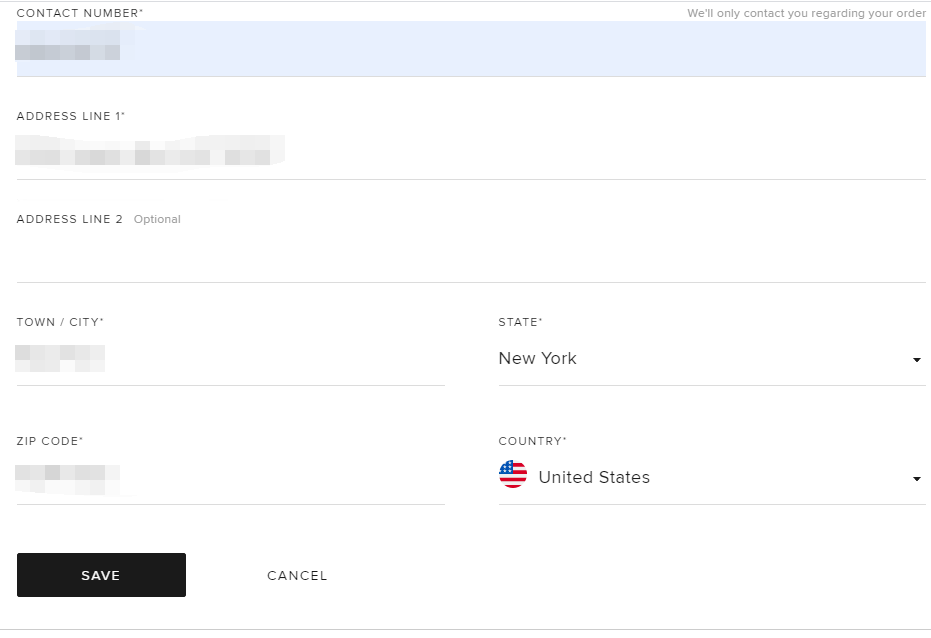This screenshot has height=638, width=931.
Task: Expand the State dropdown arrow
Action: coord(916,360)
